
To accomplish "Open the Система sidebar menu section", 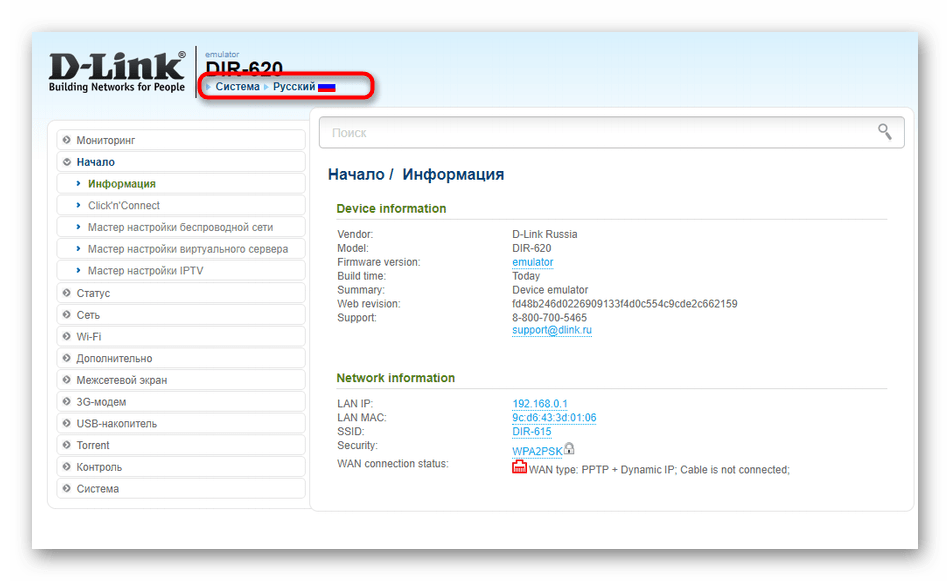I will pos(181,489).
